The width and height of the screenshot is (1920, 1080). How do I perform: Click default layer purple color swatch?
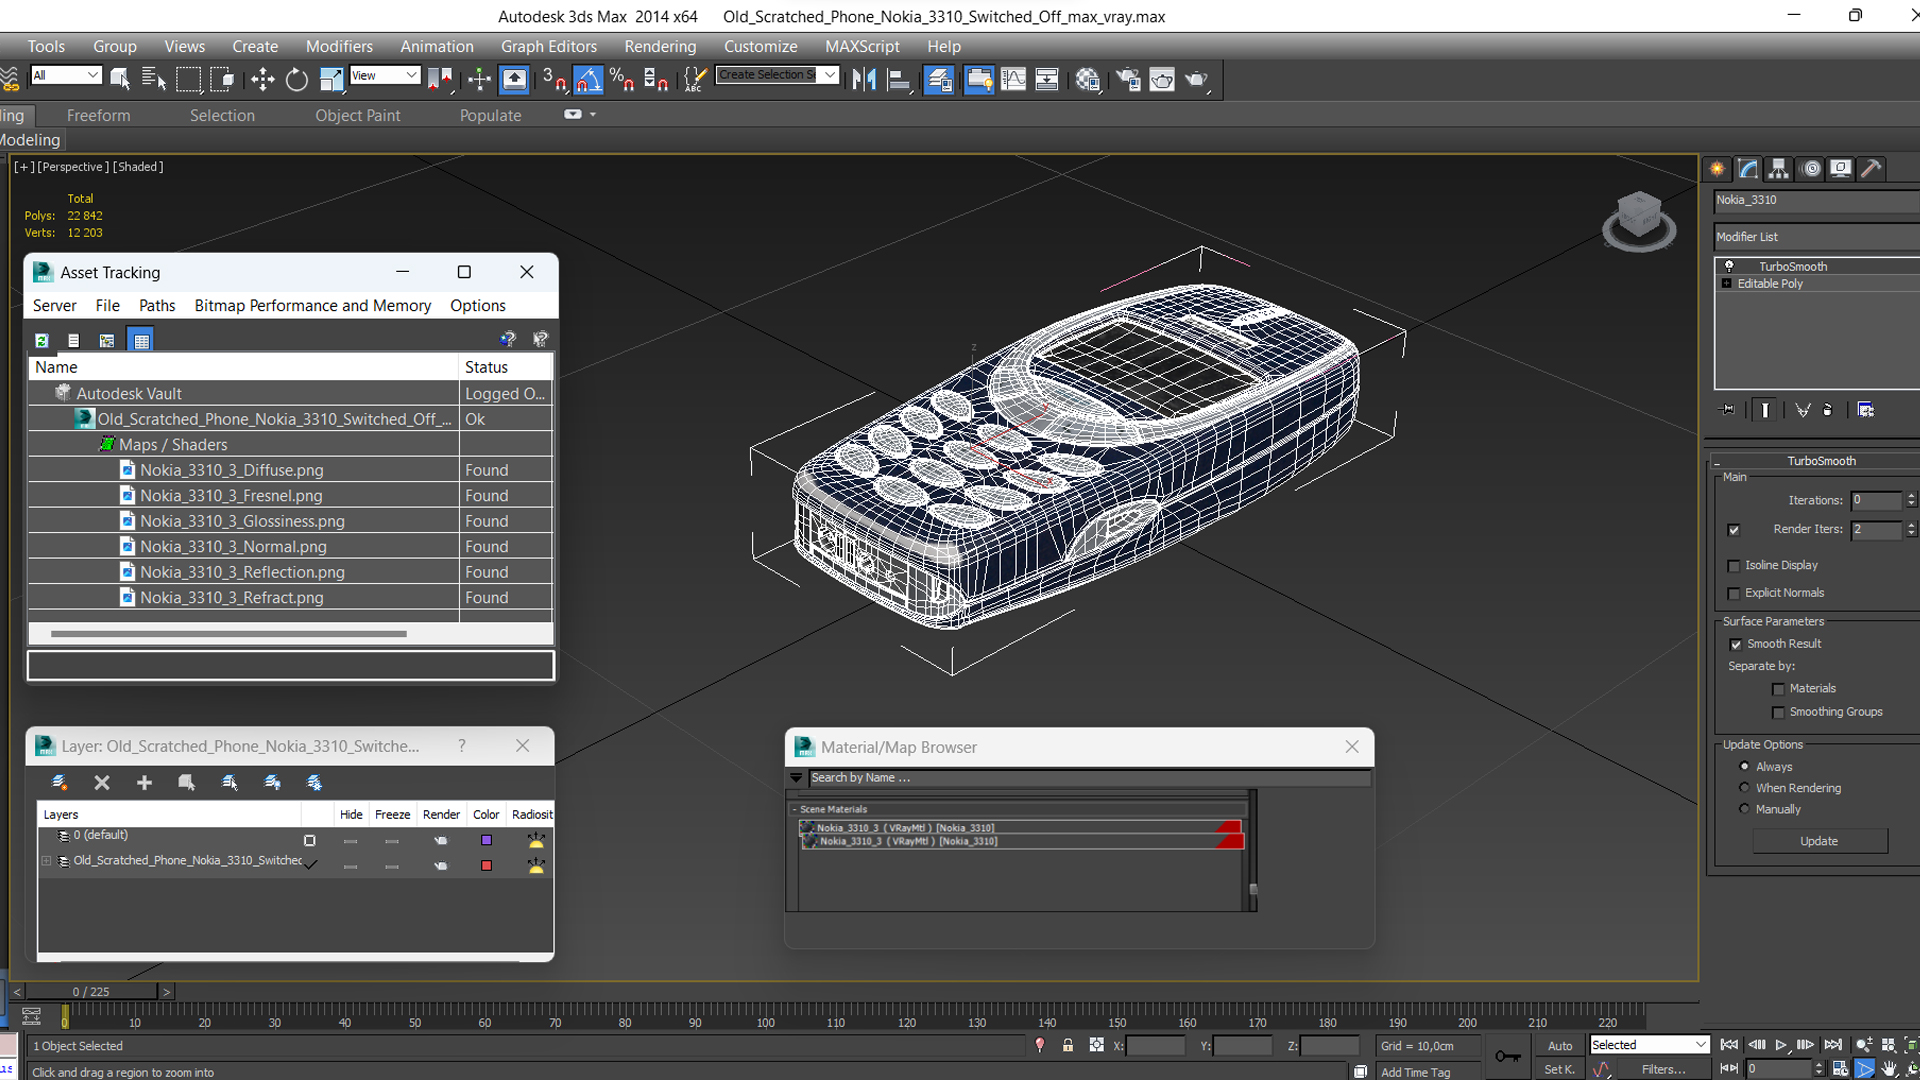[x=486, y=841]
